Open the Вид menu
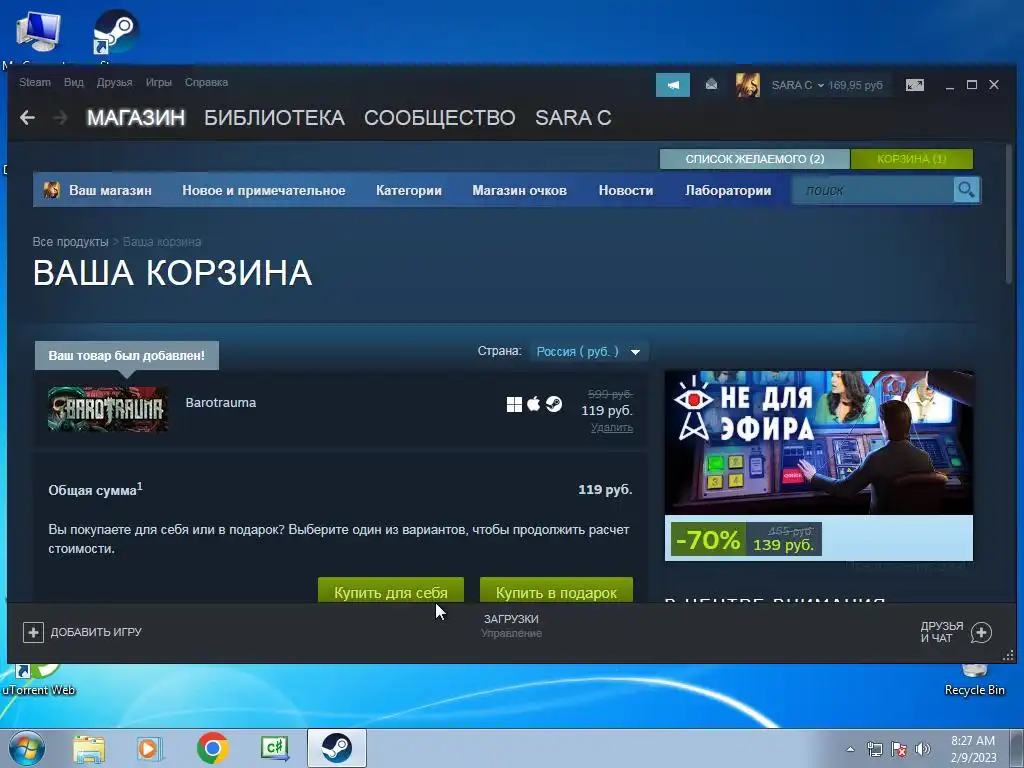This screenshot has width=1024, height=768. (74, 82)
